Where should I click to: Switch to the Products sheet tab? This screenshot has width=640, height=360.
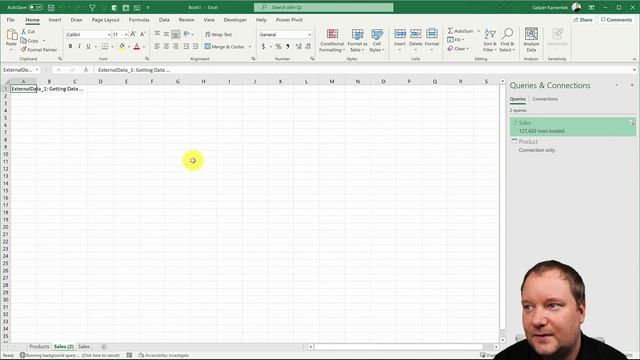point(39,347)
